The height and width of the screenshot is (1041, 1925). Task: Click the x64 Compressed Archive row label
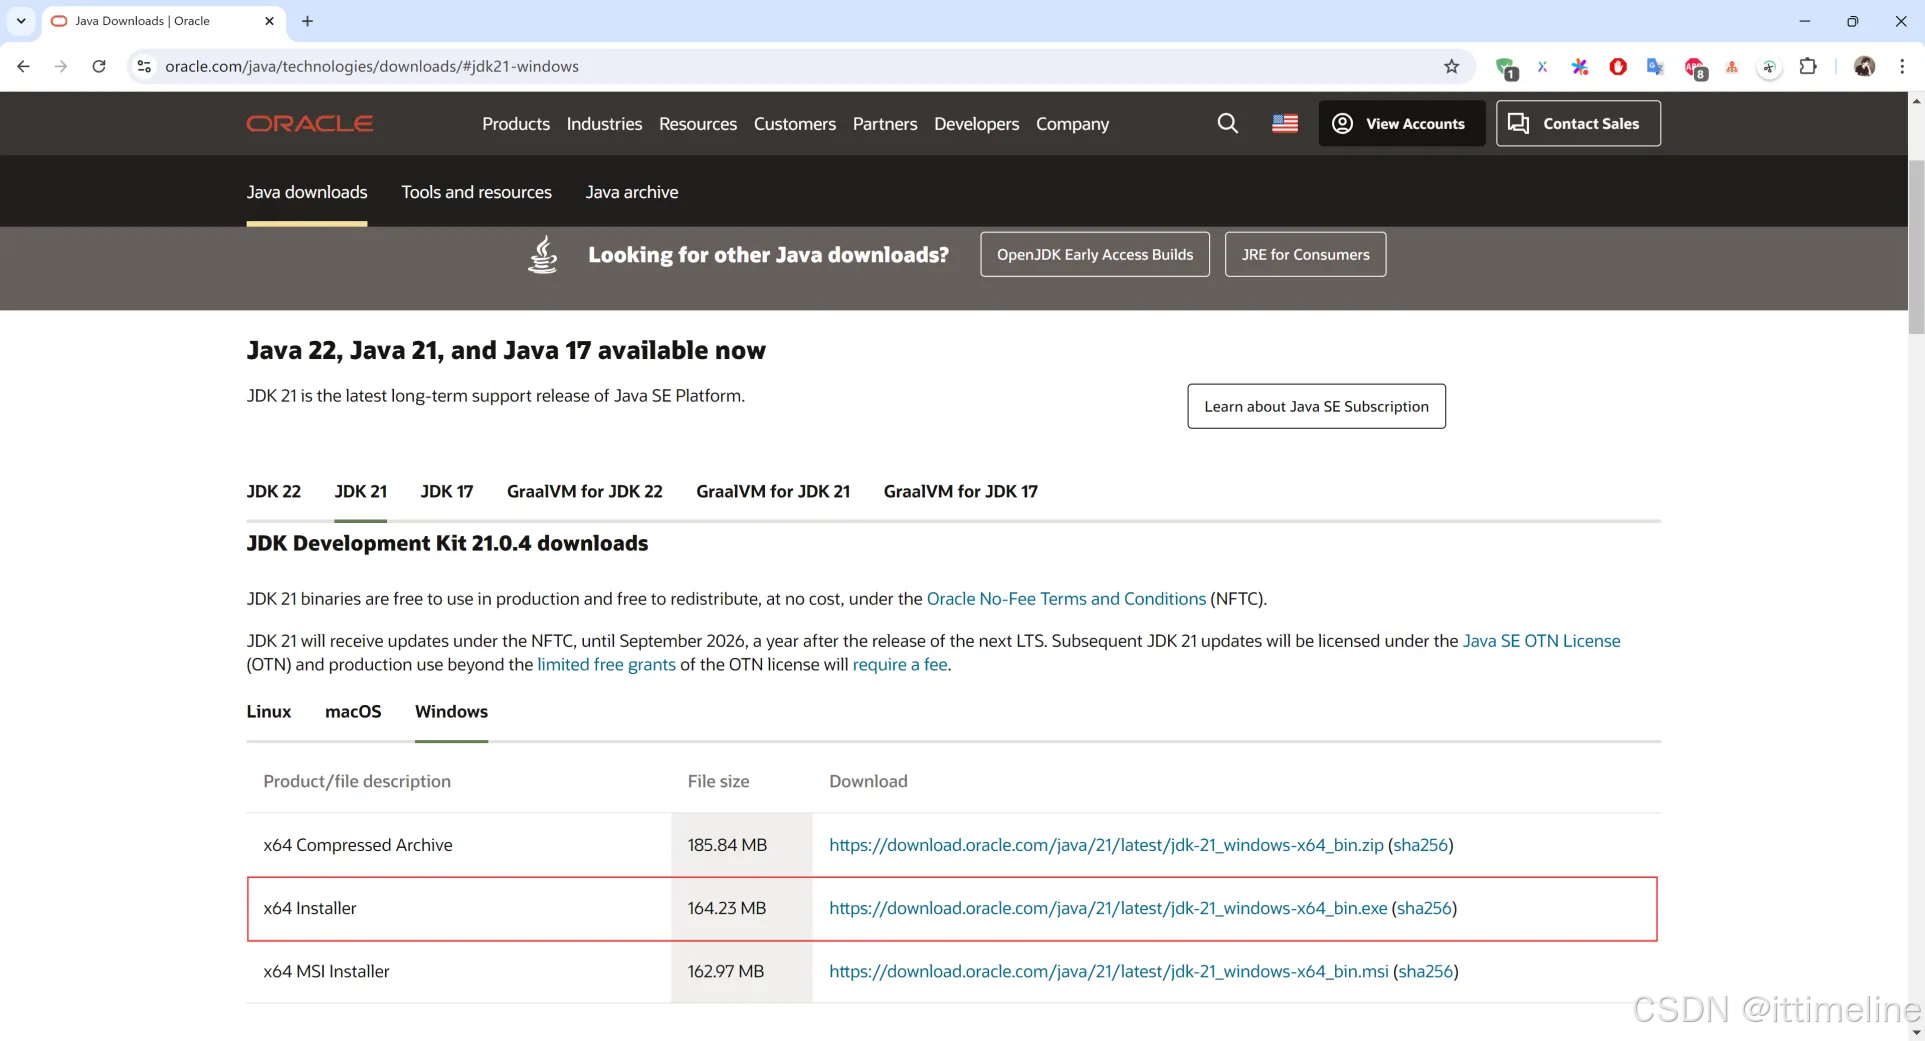(358, 845)
